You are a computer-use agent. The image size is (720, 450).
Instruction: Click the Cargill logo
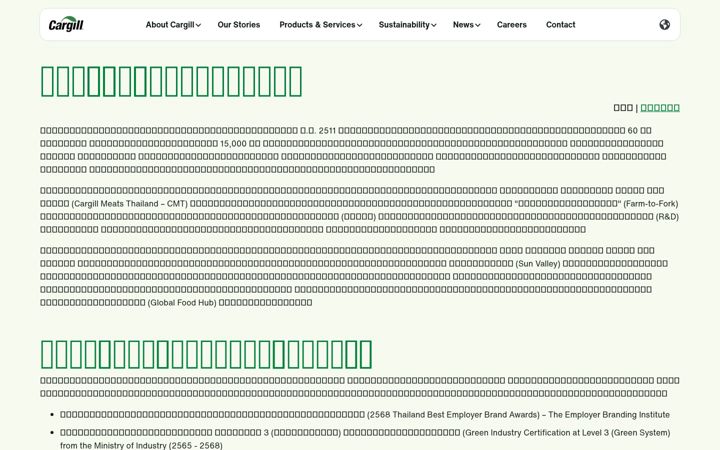click(66, 24)
